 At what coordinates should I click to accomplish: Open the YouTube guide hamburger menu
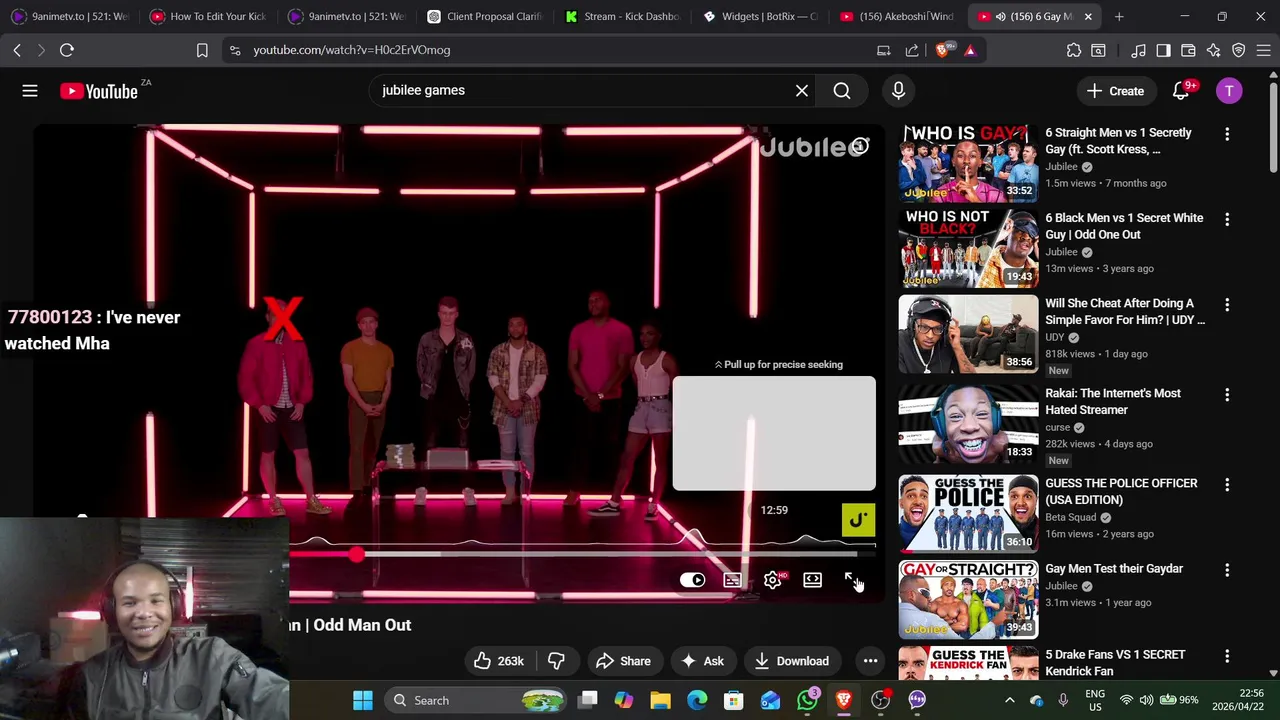tap(30, 91)
